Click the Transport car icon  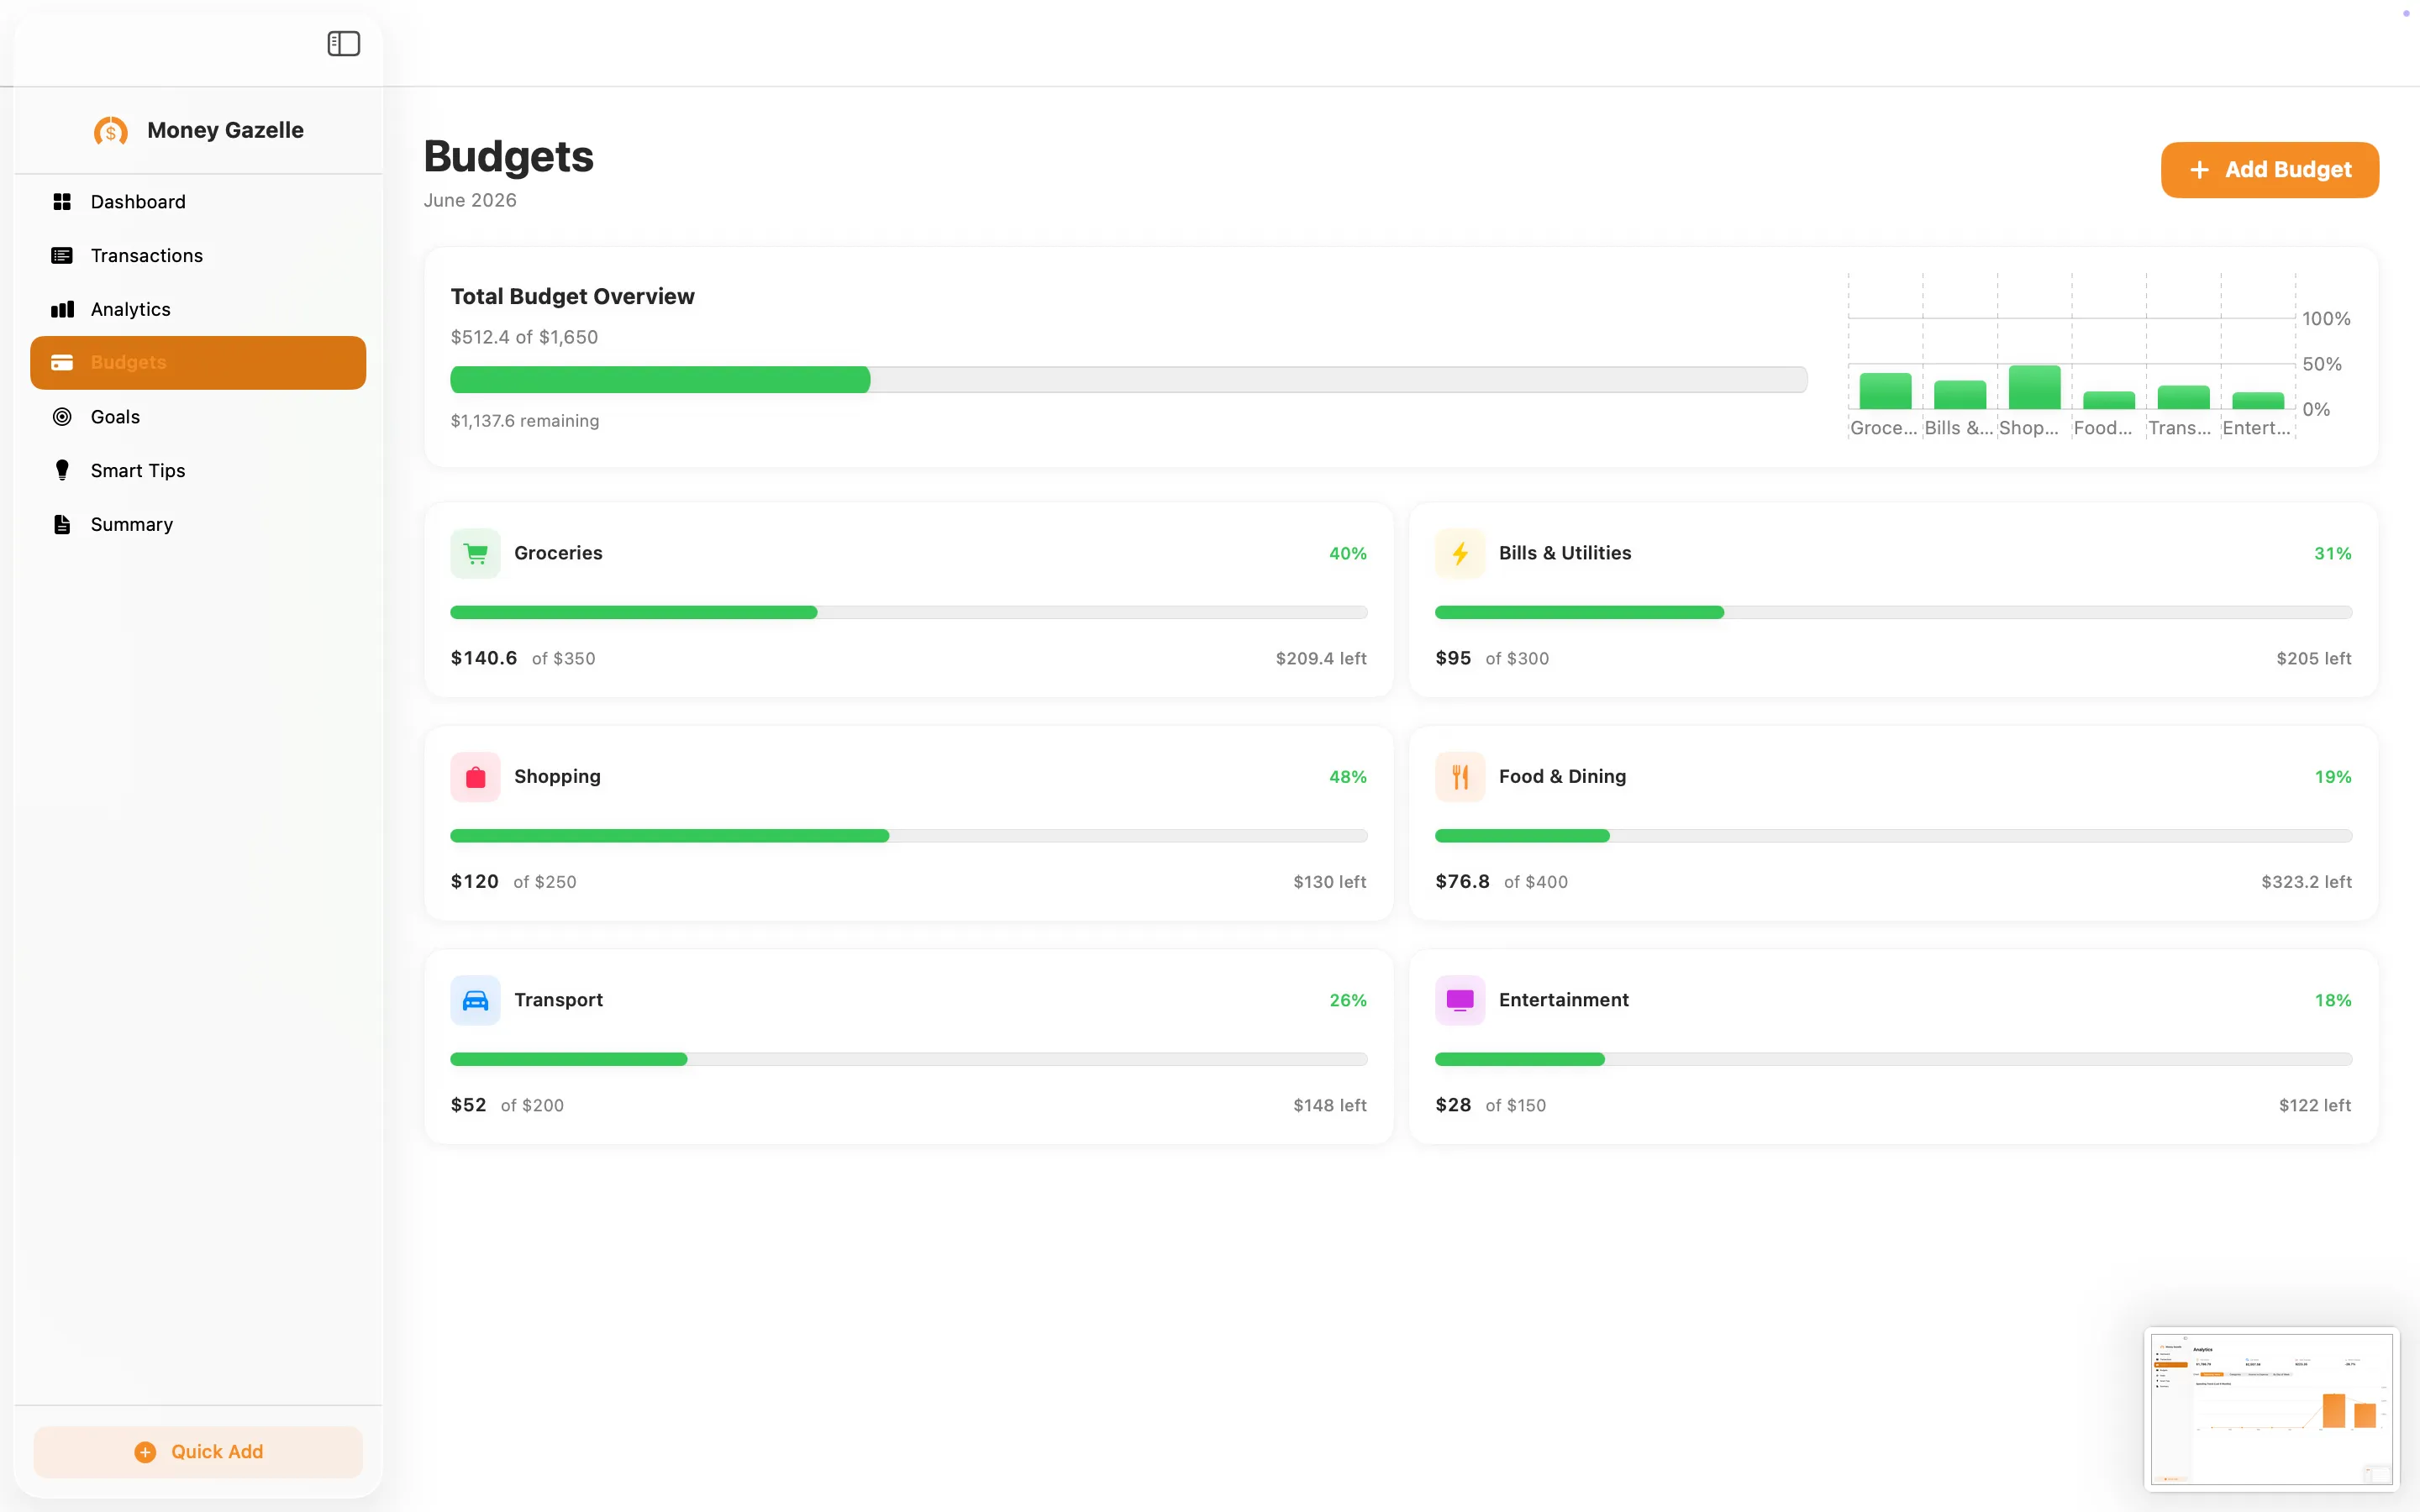click(476, 1000)
